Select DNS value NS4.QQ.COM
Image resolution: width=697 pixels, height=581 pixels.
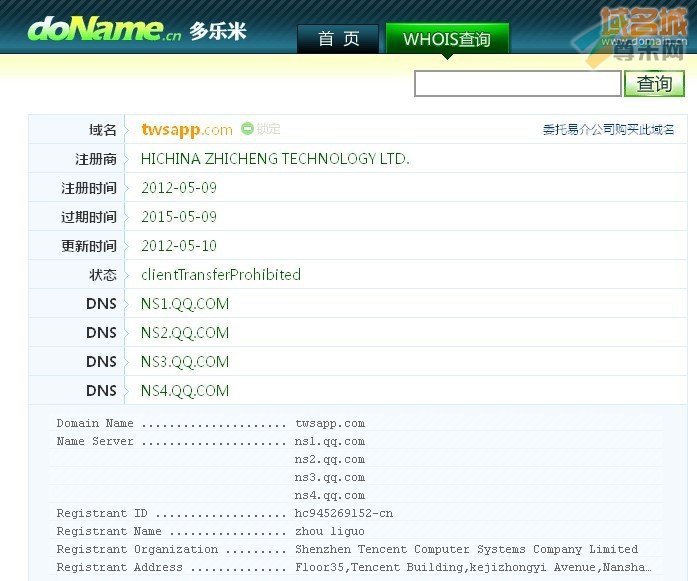click(x=185, y=391)
